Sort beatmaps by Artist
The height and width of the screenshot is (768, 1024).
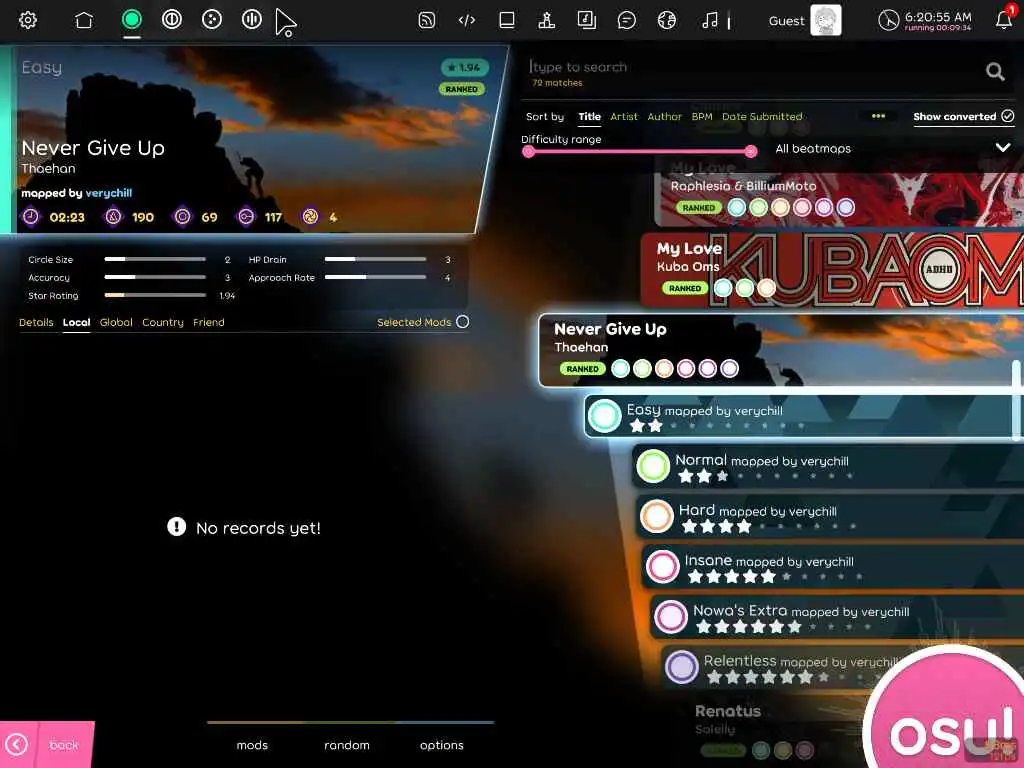(624, 116)
